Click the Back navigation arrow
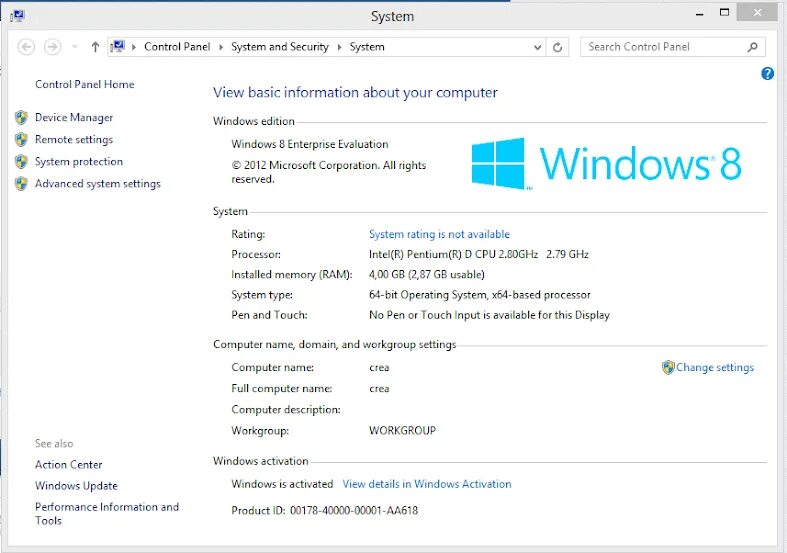The height and width of the screenshot is (553, 787). pyautogui.click(x=26, y=47)
